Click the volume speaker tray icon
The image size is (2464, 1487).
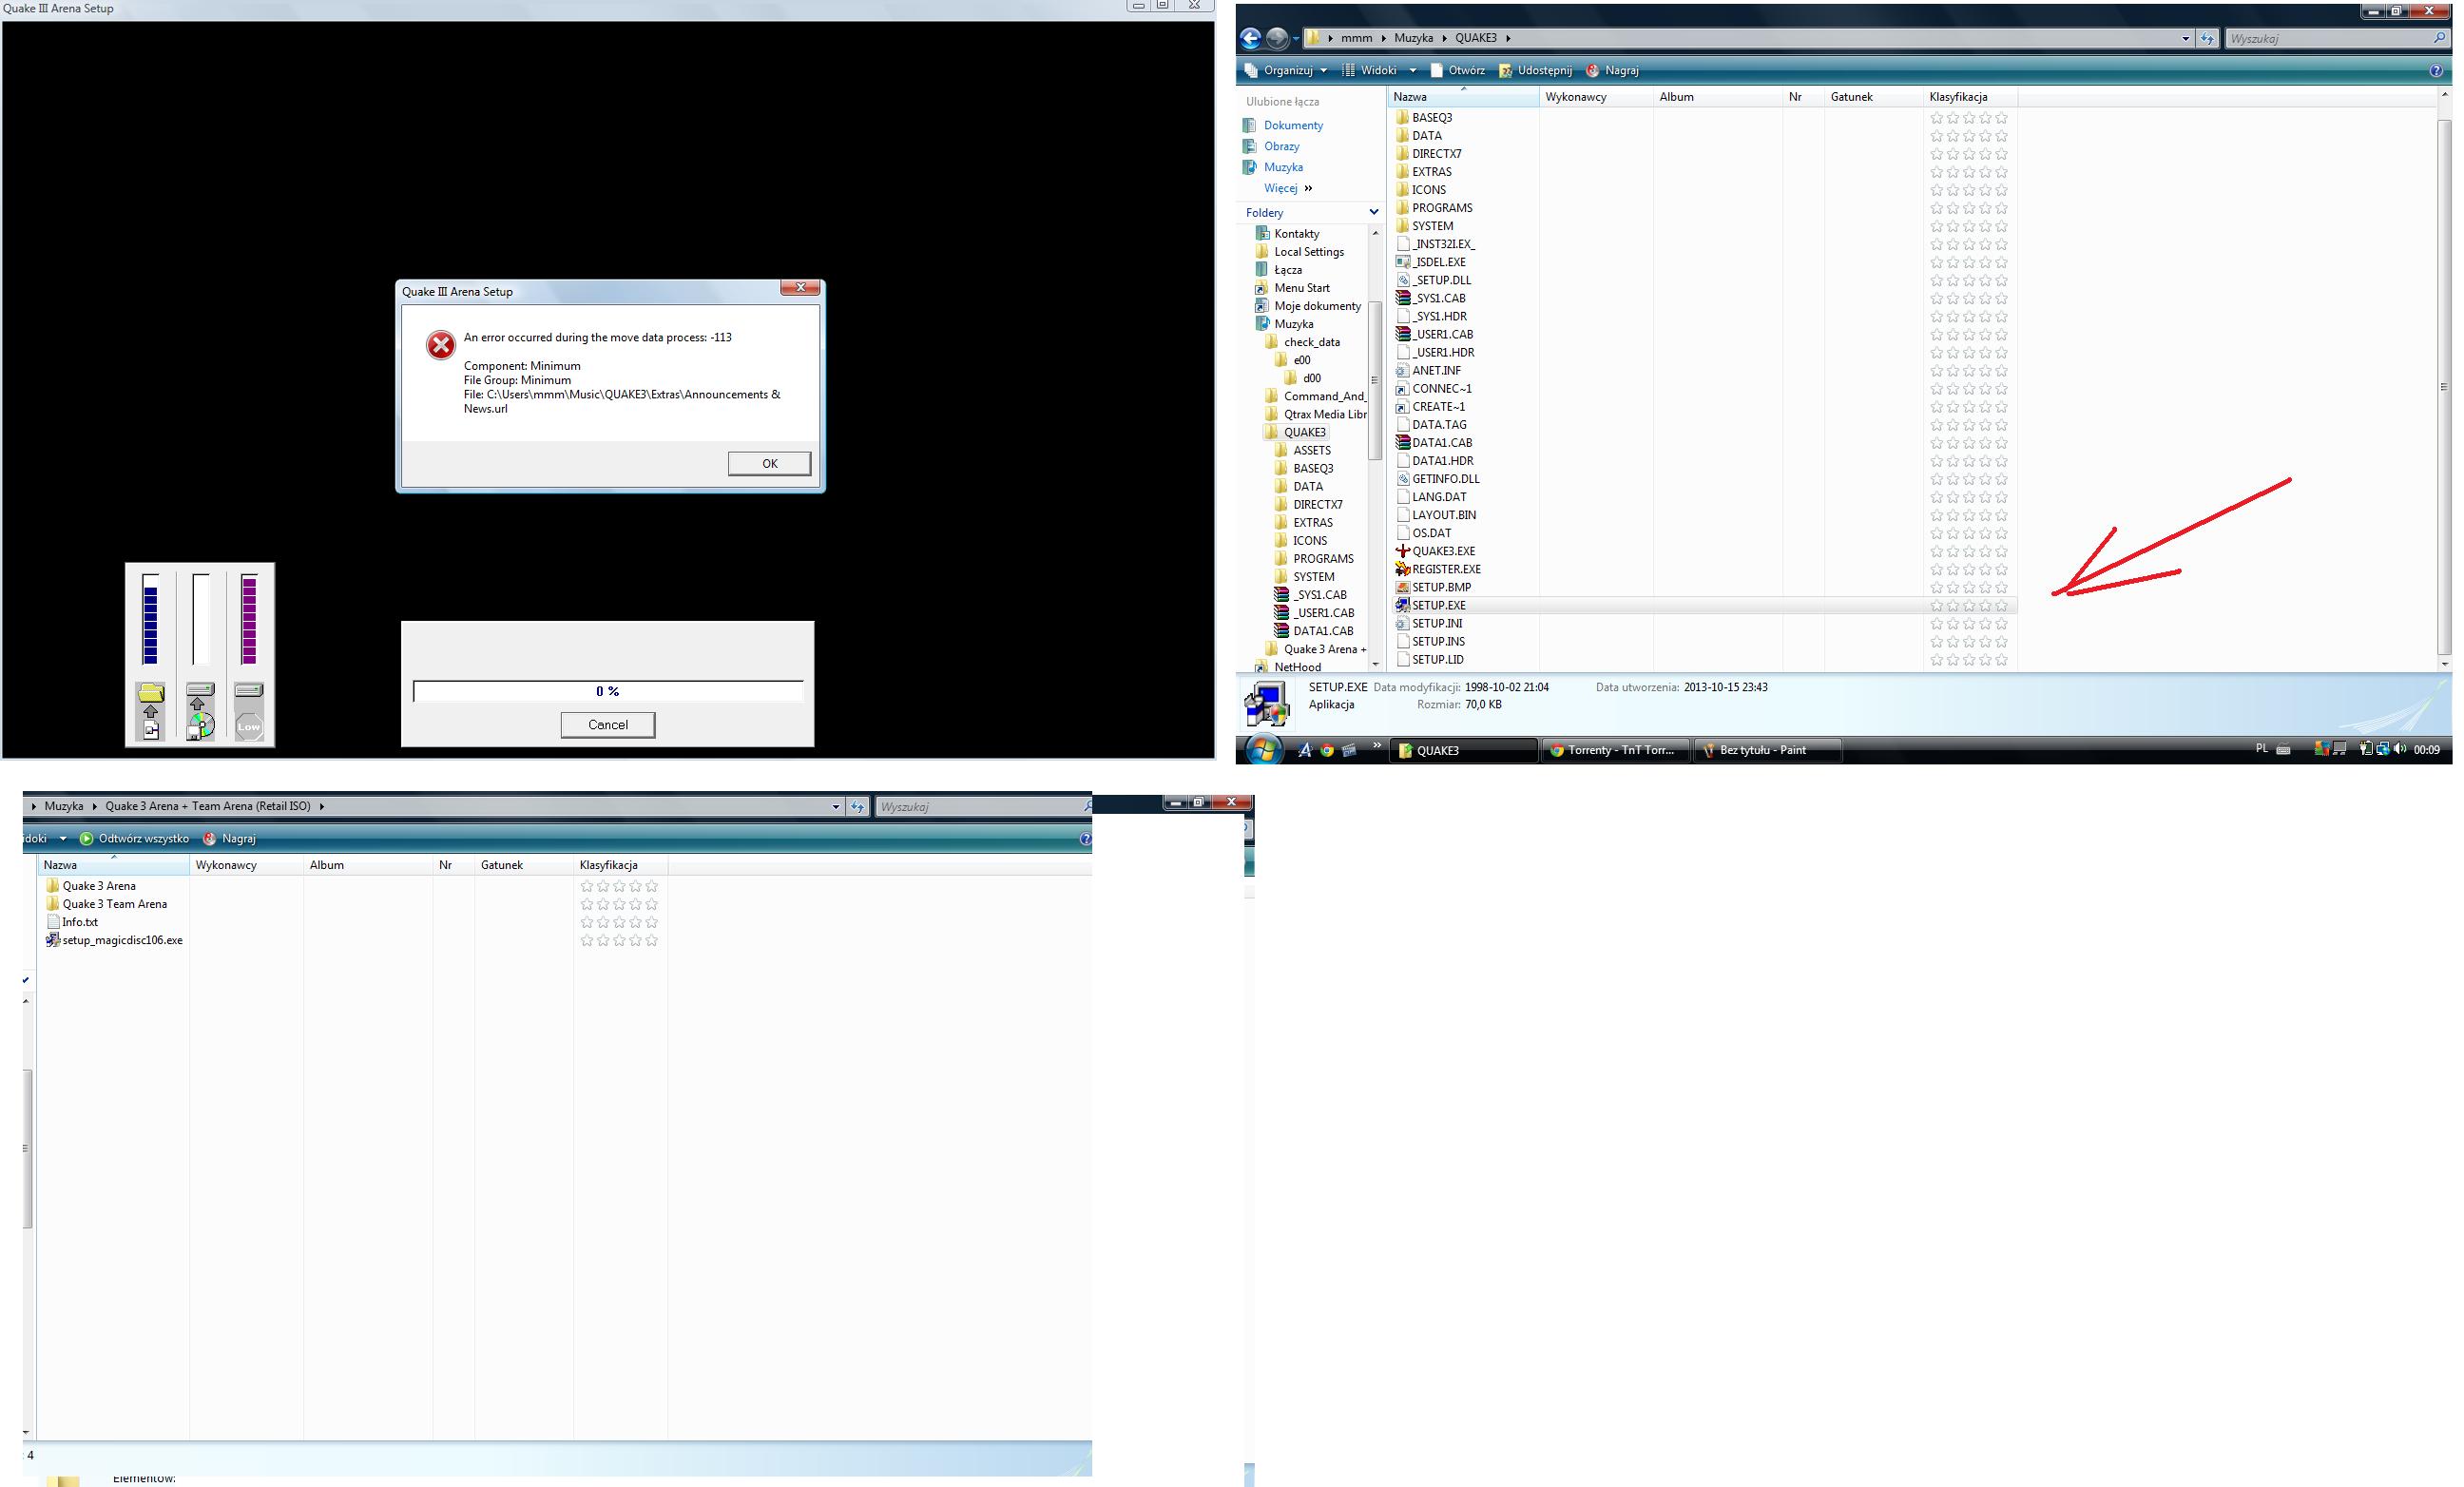(x=2400, y=749)
